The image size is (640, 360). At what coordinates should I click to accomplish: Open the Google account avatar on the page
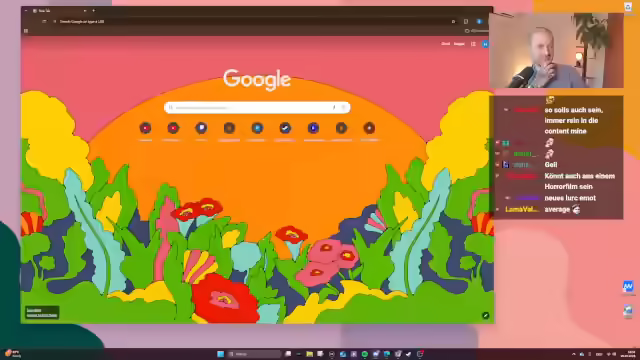point(485,44)
